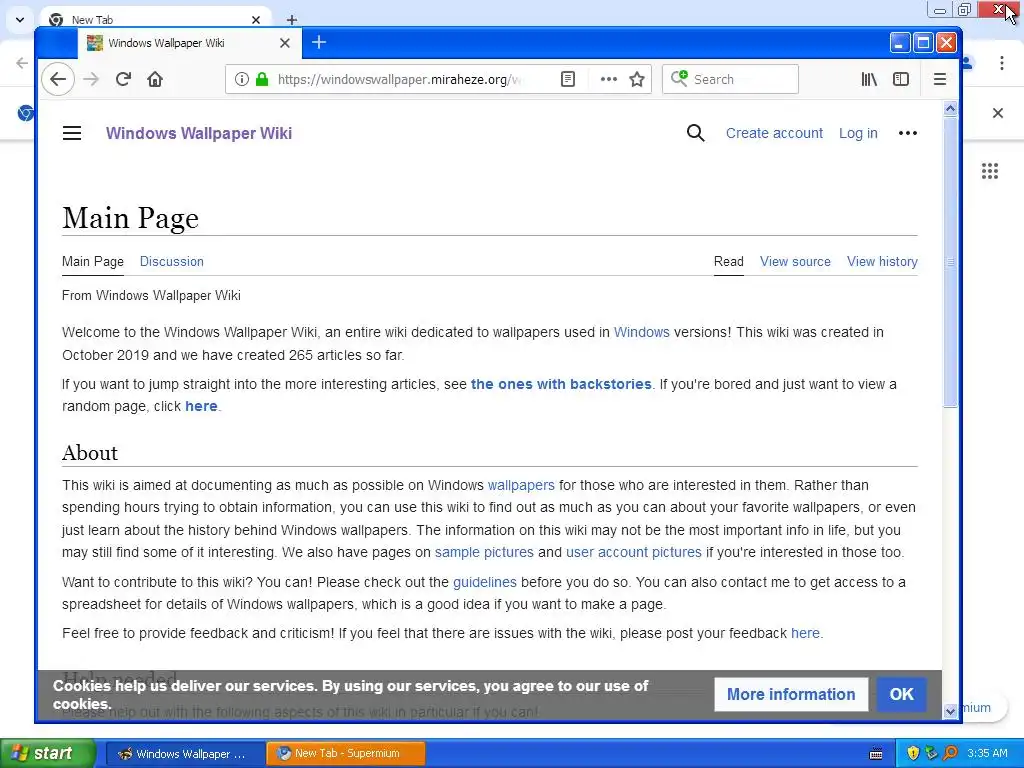Reload the Windows Wallpaper Wiki page

tap(123, 80)
